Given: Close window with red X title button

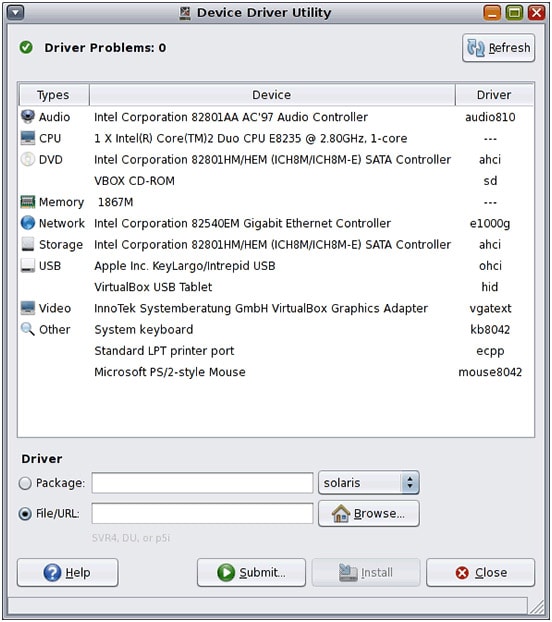Looking at the screenshot, I should [x=536, y=13].
